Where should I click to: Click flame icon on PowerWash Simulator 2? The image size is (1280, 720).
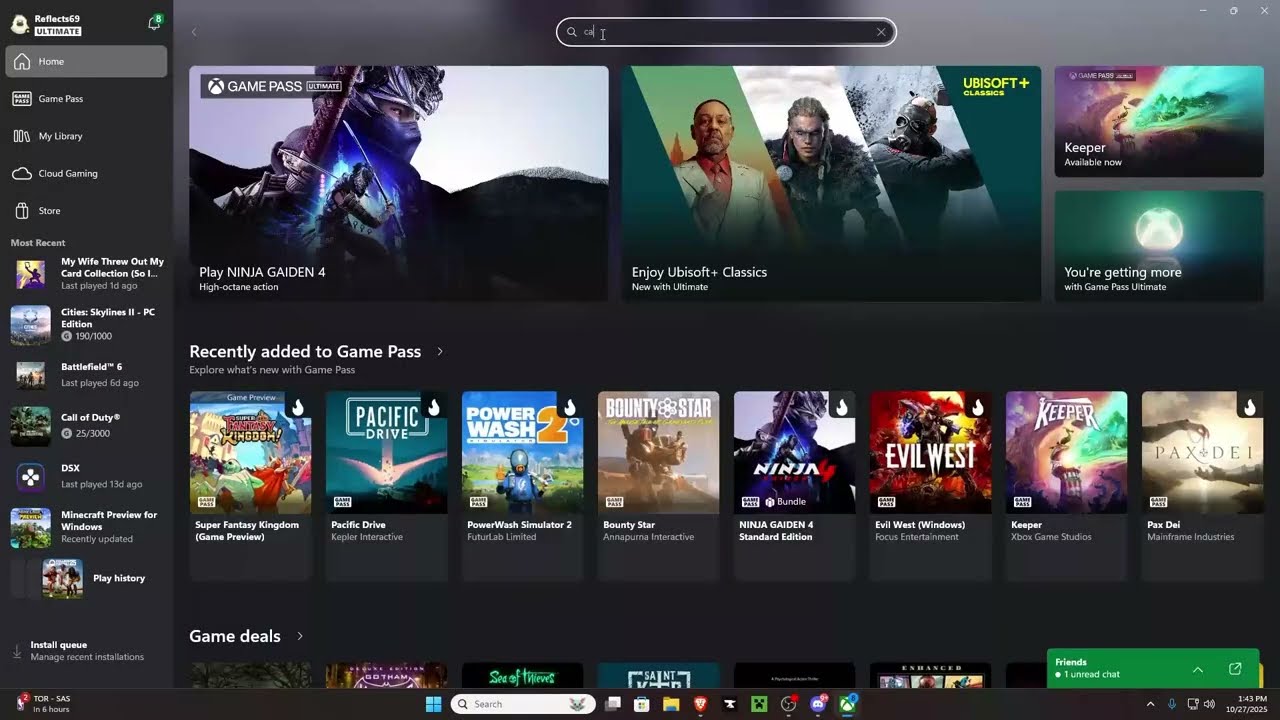[x=570, y=406]
